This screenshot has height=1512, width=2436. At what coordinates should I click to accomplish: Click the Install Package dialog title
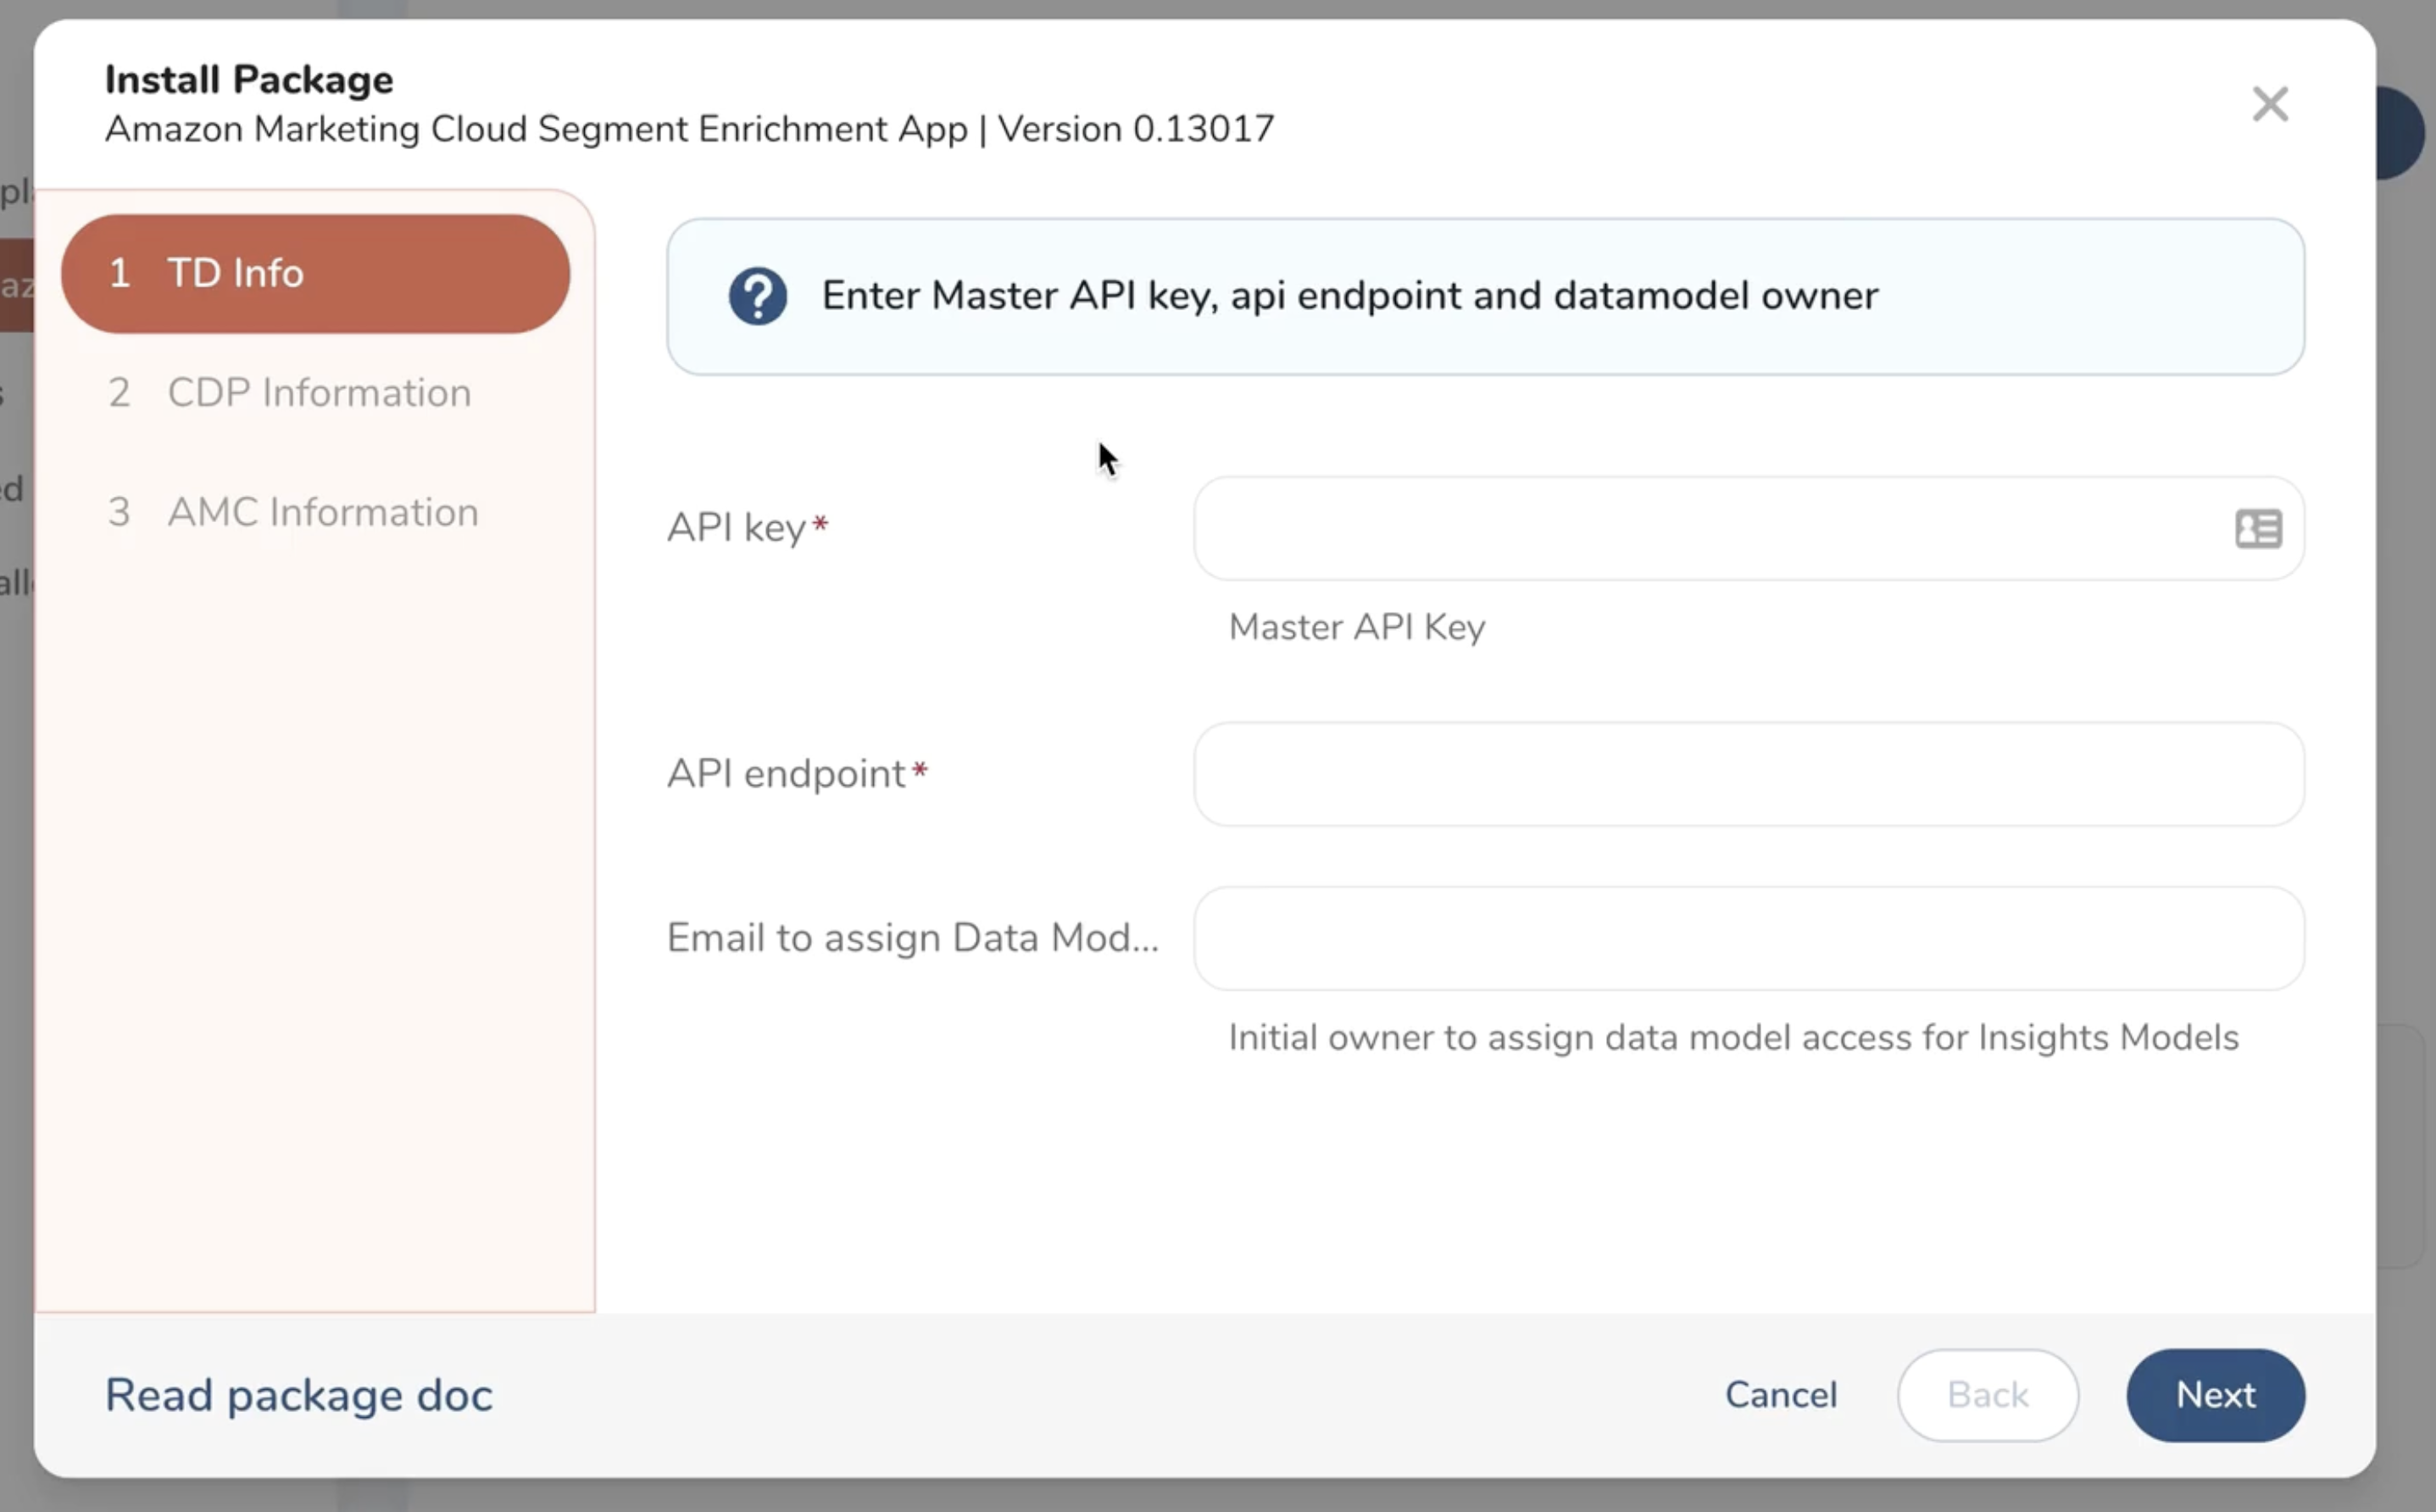(248, 78)
